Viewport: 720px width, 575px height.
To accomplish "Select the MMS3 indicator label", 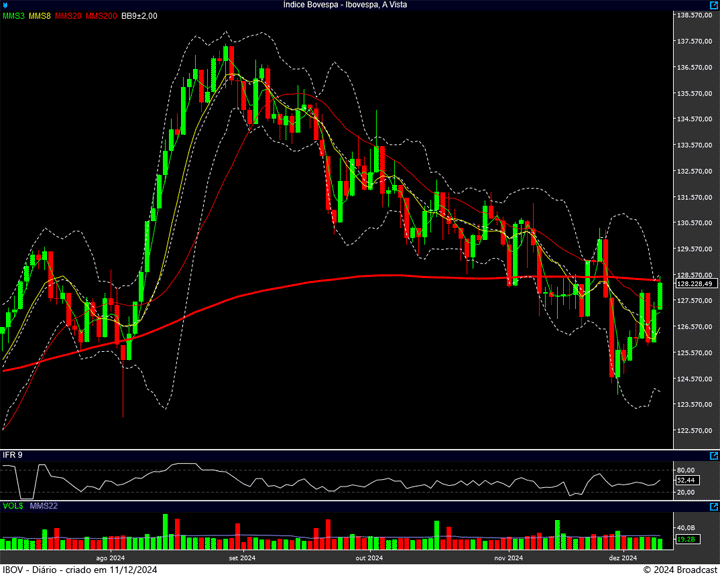I will [13, 16].
